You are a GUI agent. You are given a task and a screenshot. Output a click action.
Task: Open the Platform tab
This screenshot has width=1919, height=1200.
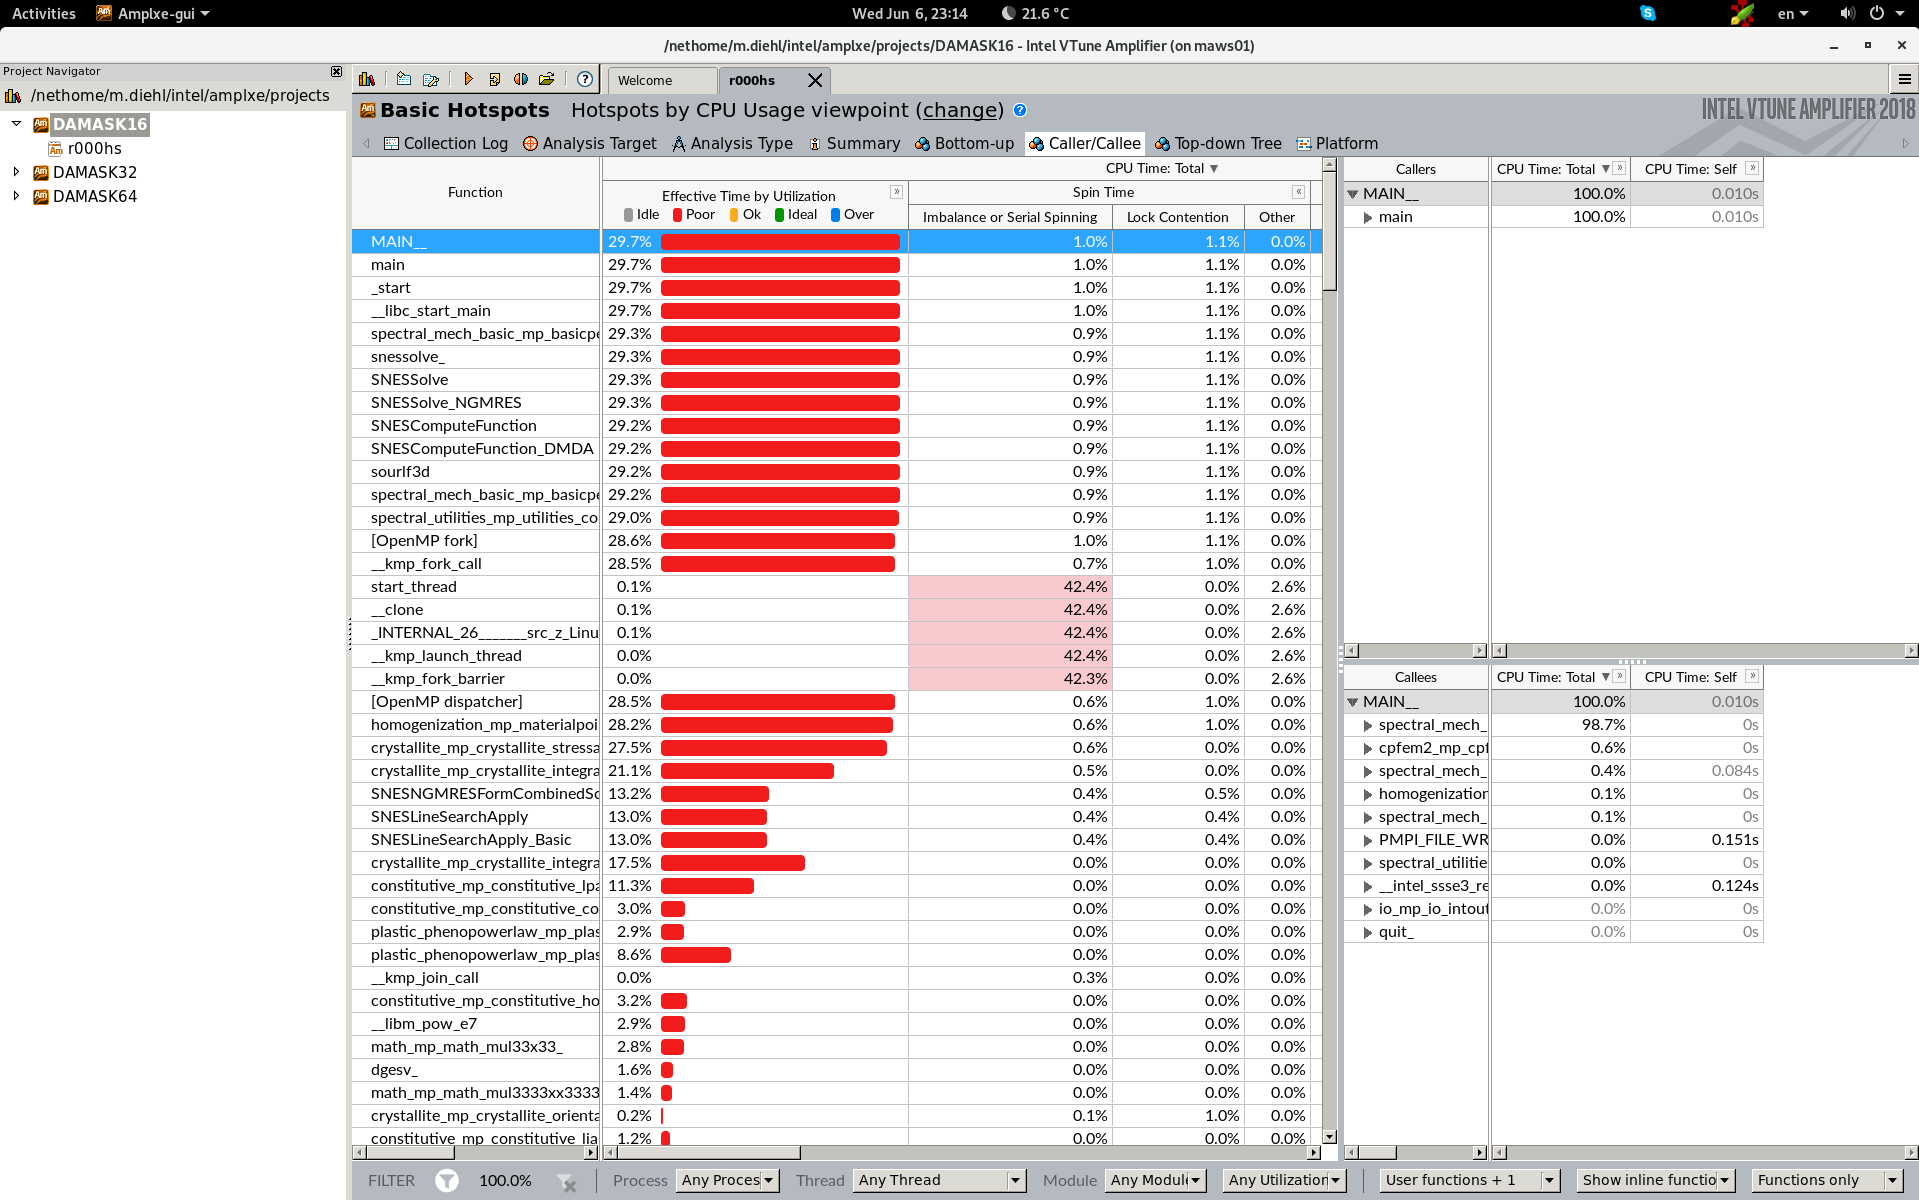coord(1337,143)
